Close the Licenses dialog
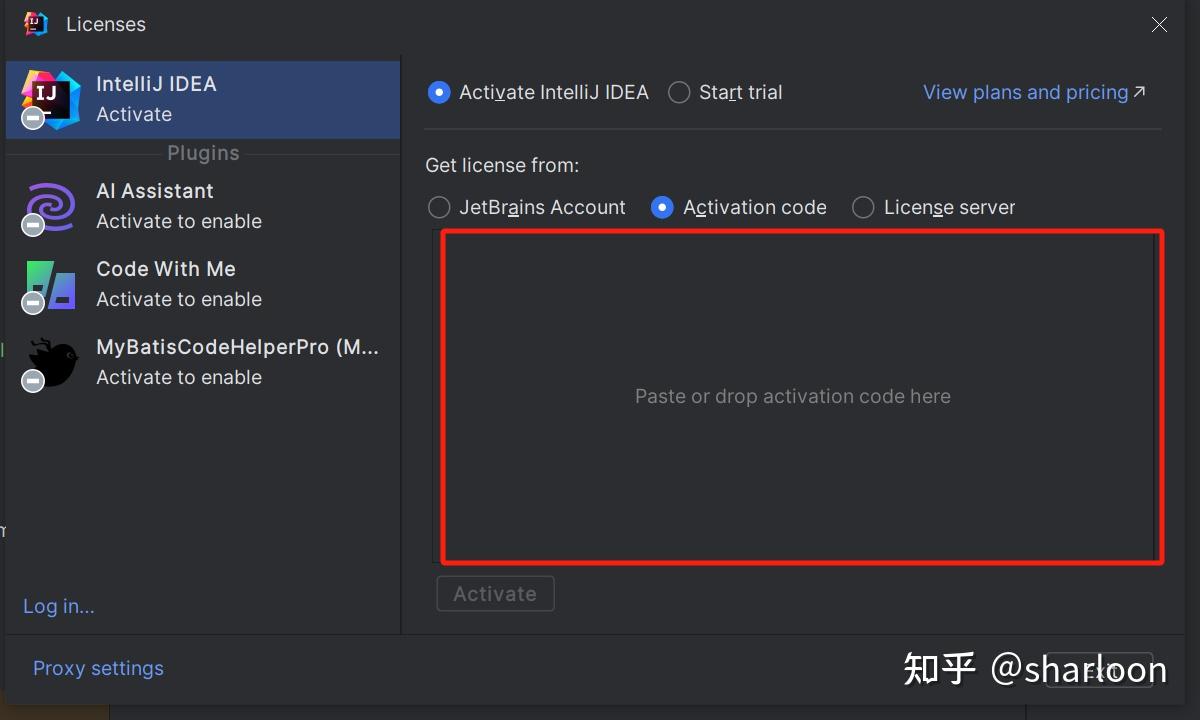The width and height of the screenshot is (1200, 720). click(1159, 25)
